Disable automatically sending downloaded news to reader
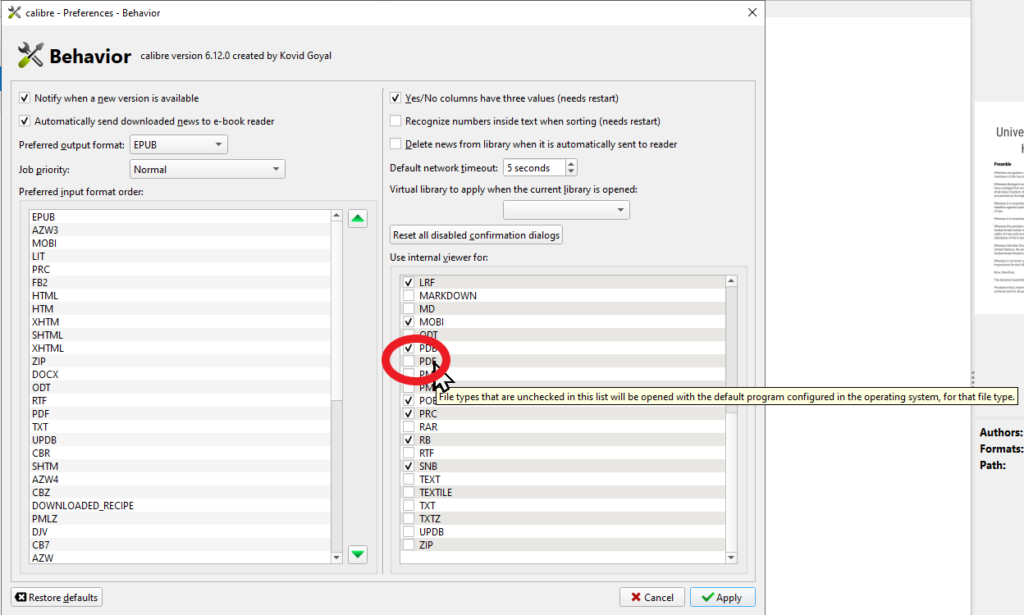This screenshot has width=1024, height=615. (x=25, y=121)
